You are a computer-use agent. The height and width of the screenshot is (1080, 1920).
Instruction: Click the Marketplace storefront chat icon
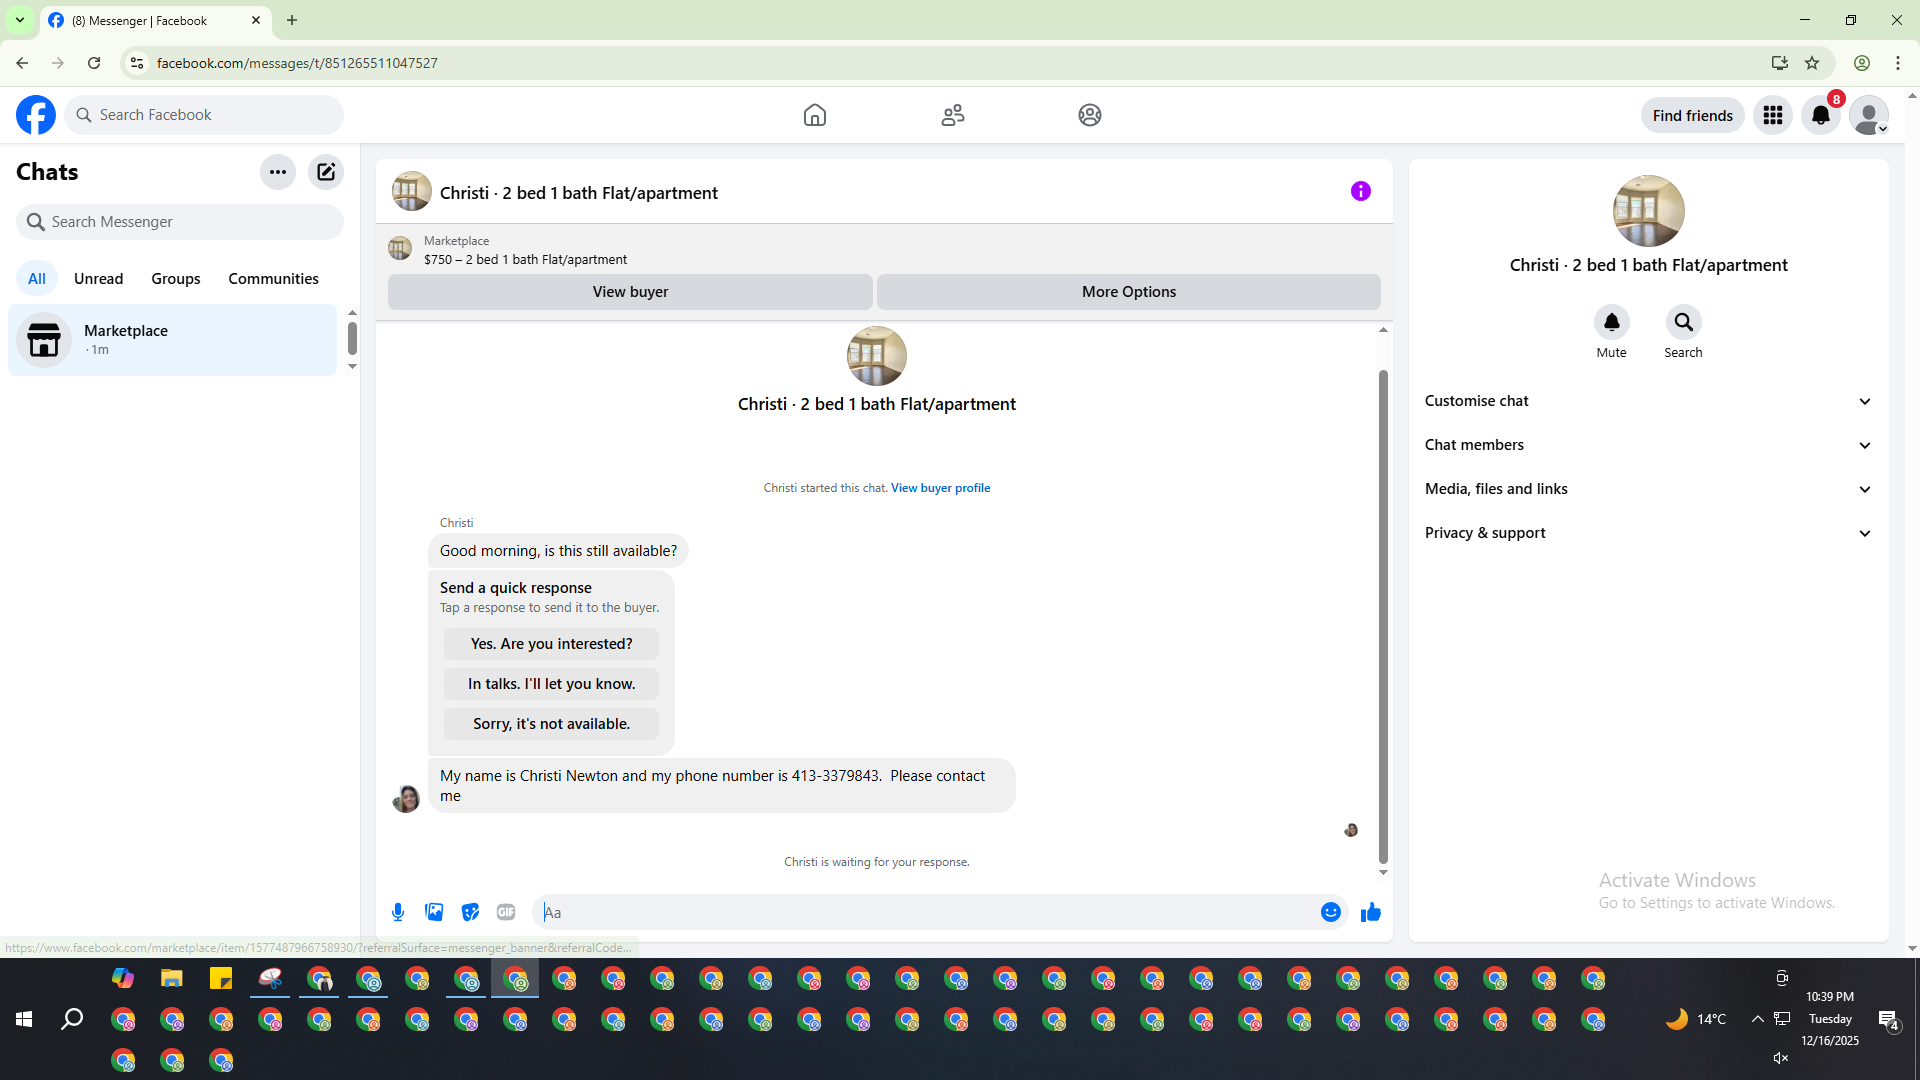pyautogui.click(x=44, y=340)
